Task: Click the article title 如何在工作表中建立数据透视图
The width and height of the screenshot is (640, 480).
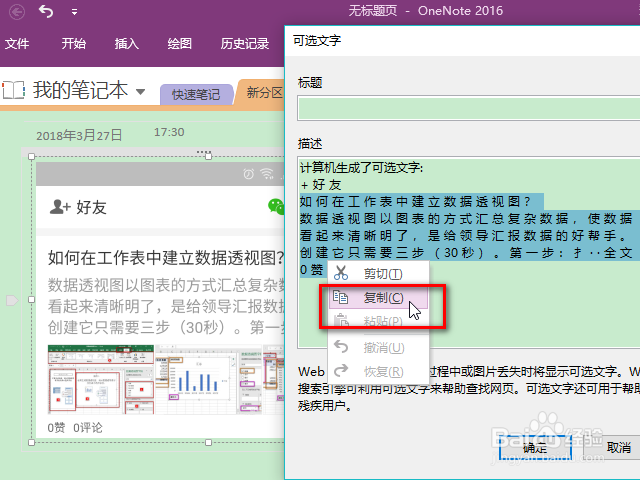Action: (x=166, y=258)
